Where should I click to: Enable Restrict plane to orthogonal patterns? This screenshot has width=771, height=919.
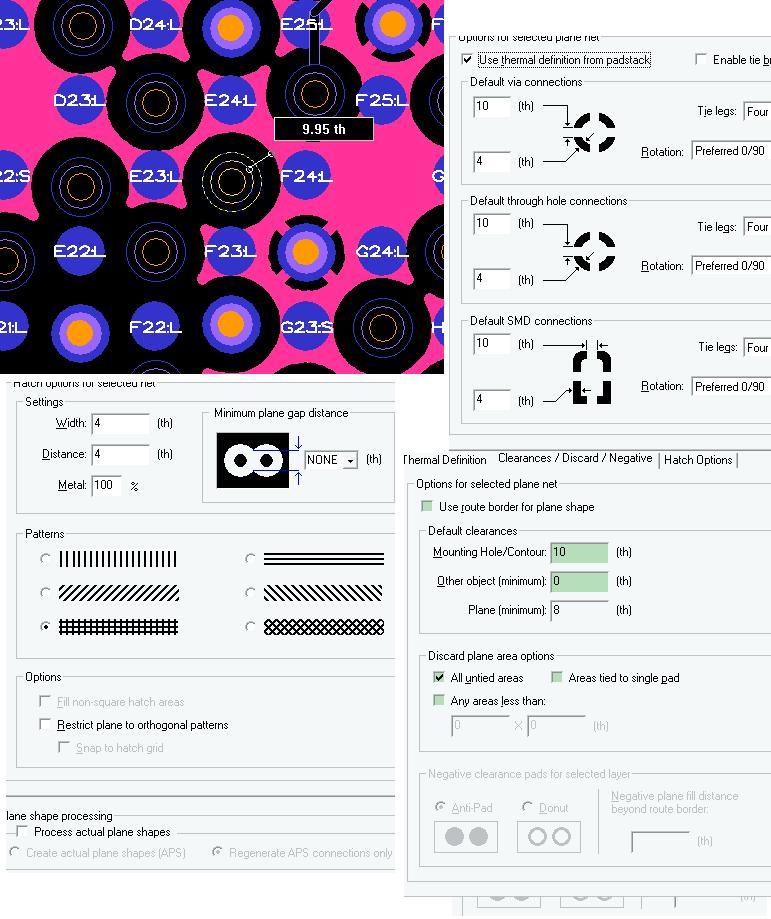[x=45, y=724]
